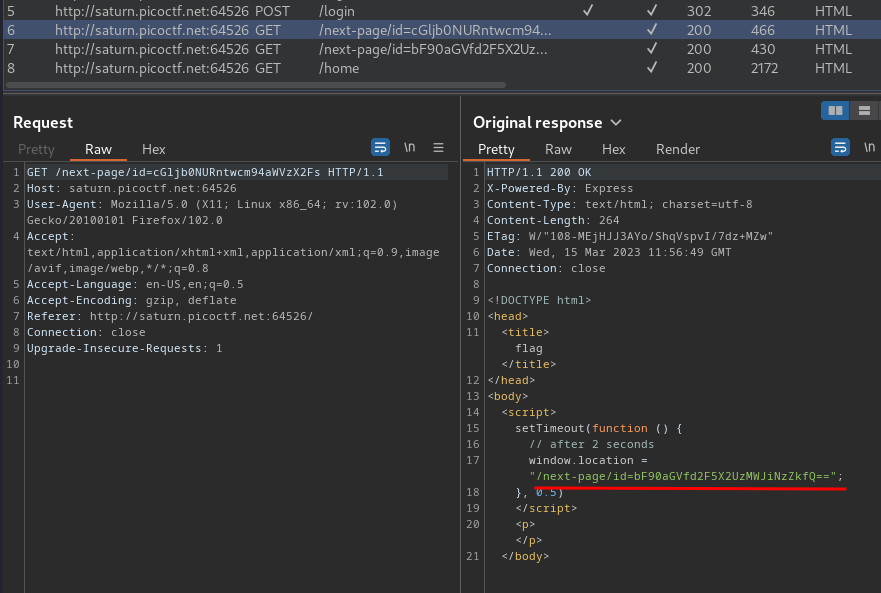The width and height of the screenshot is (881, 593).
Task: Select history row 8 GET /home
Action: coord(442,69)
